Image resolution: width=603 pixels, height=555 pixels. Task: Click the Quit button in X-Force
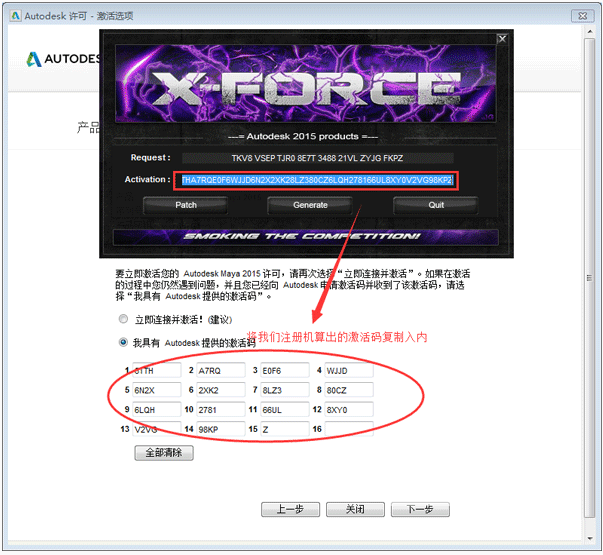coord(436,205)
